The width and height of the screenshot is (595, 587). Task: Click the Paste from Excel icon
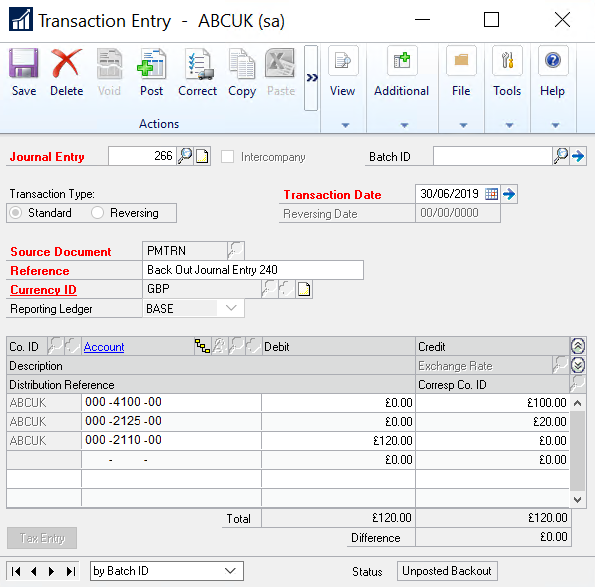click(281, 63)
